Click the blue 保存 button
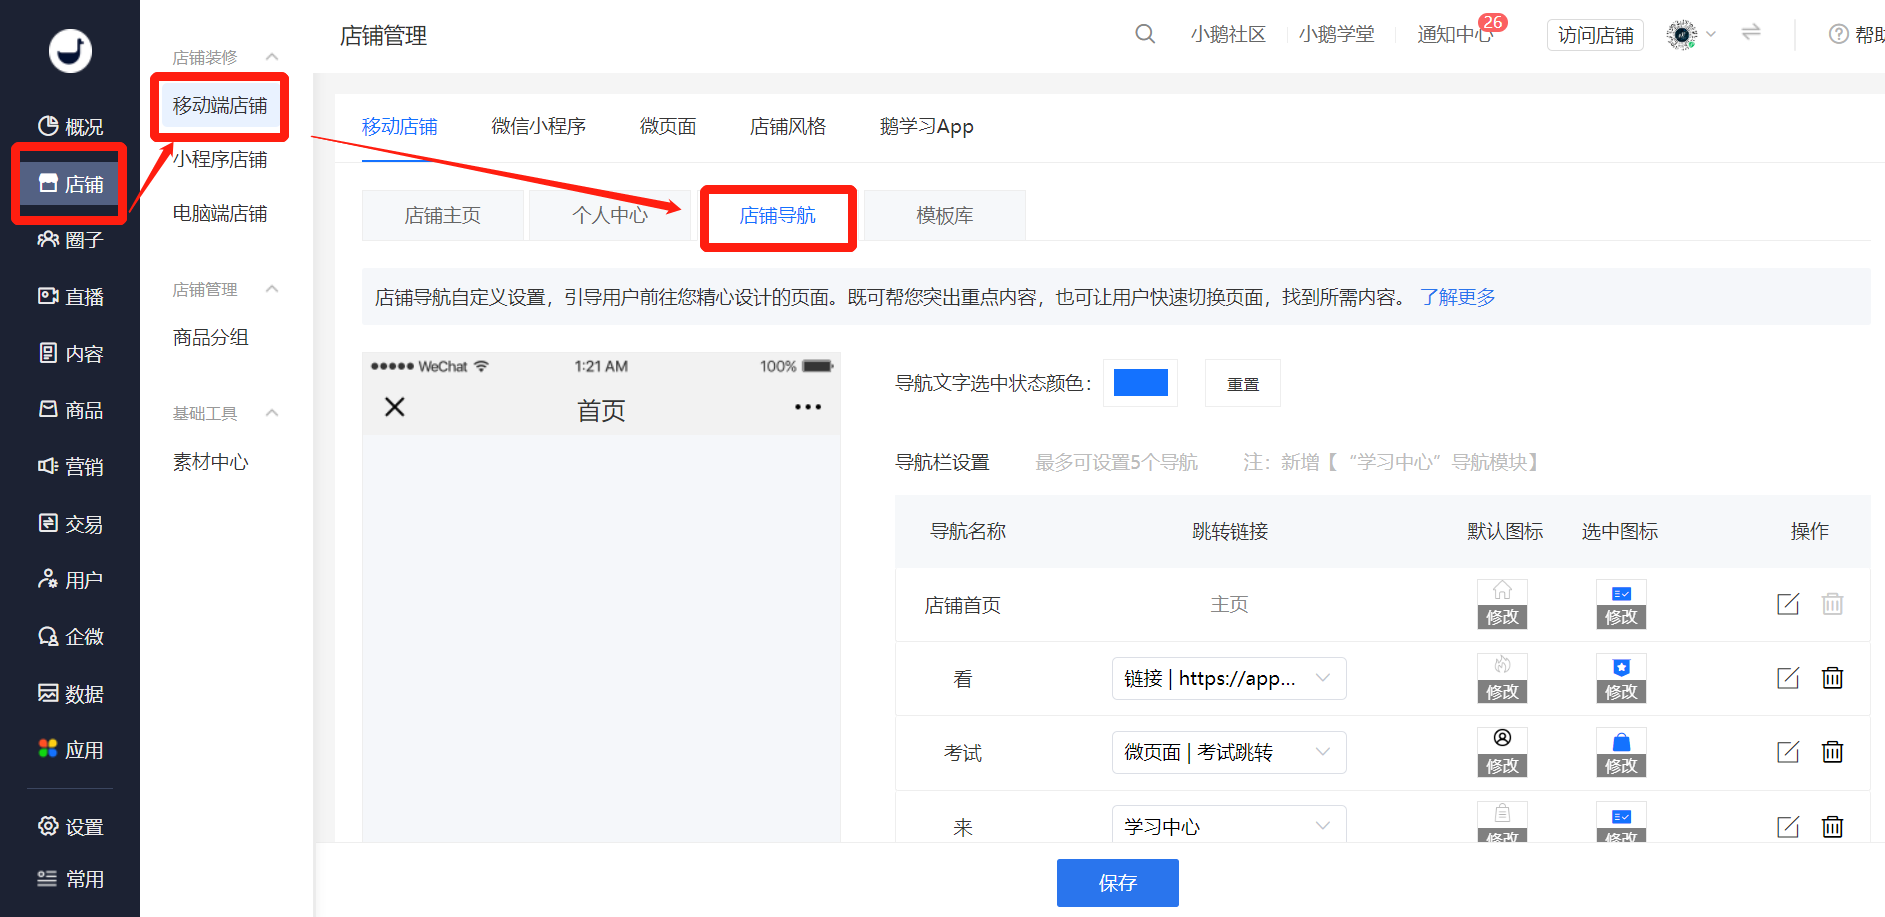Screen dimensions: 1885x917 1117,882
